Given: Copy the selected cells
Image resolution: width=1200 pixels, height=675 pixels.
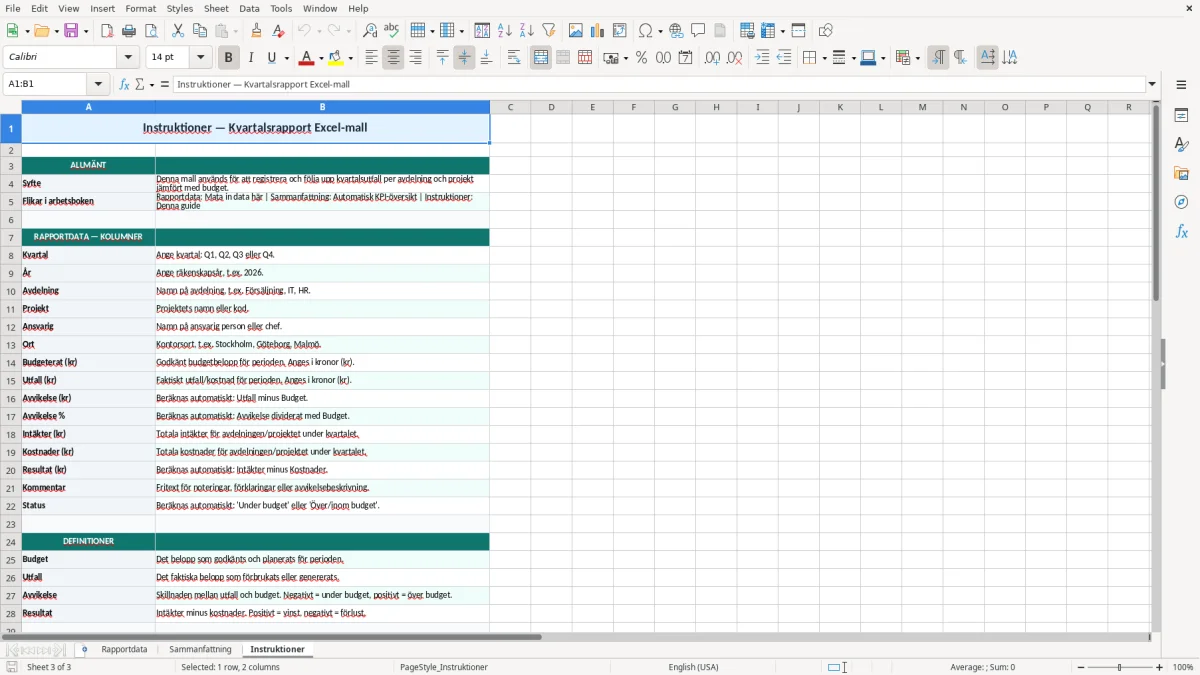Looking at the screenshot, I should [200, 31].
